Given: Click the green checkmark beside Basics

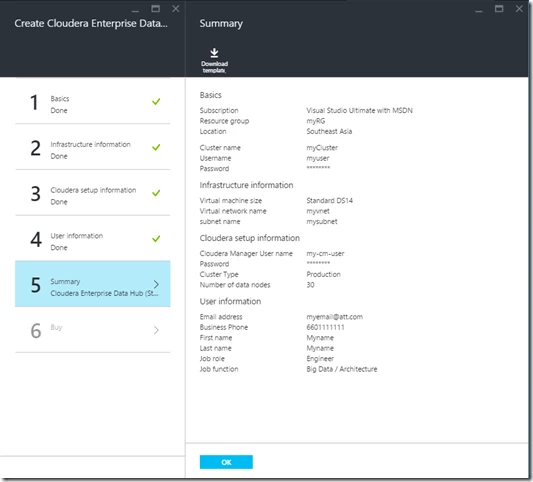Looking at the screenshot, I should point(156,101).
